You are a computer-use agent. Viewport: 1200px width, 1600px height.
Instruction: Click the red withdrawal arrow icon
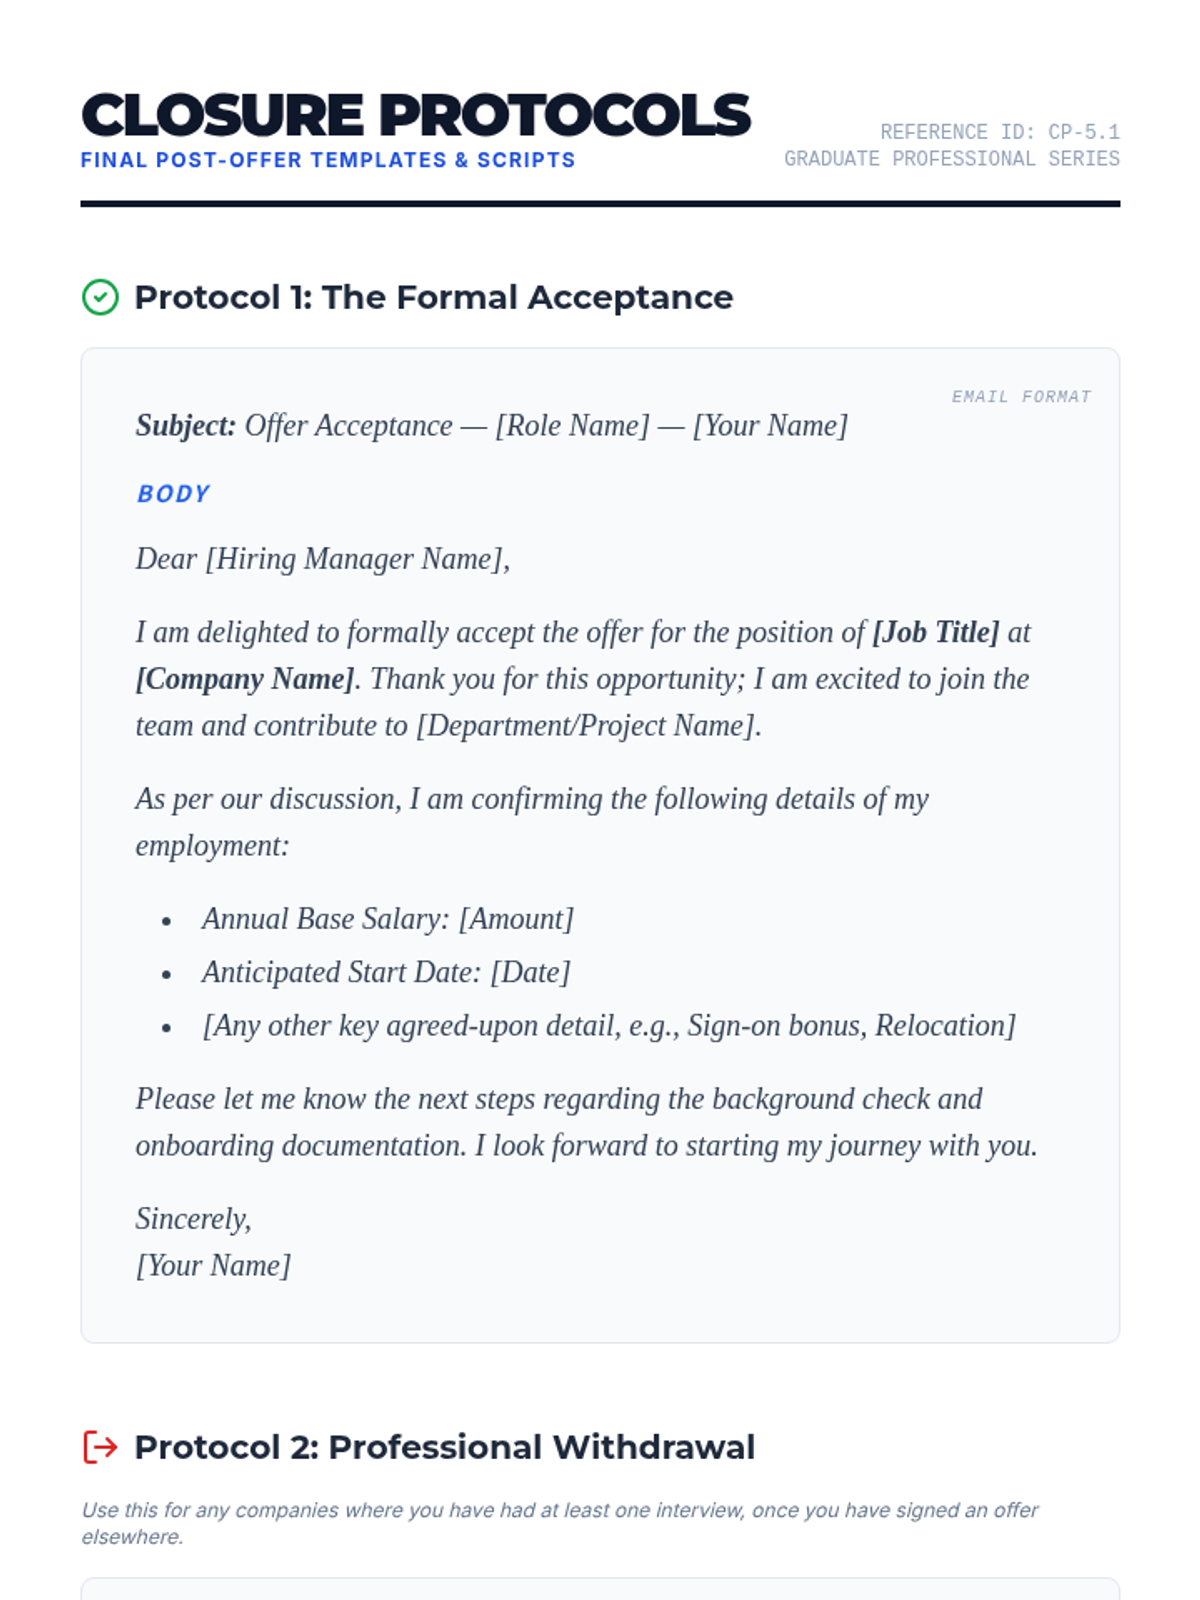100,1447
